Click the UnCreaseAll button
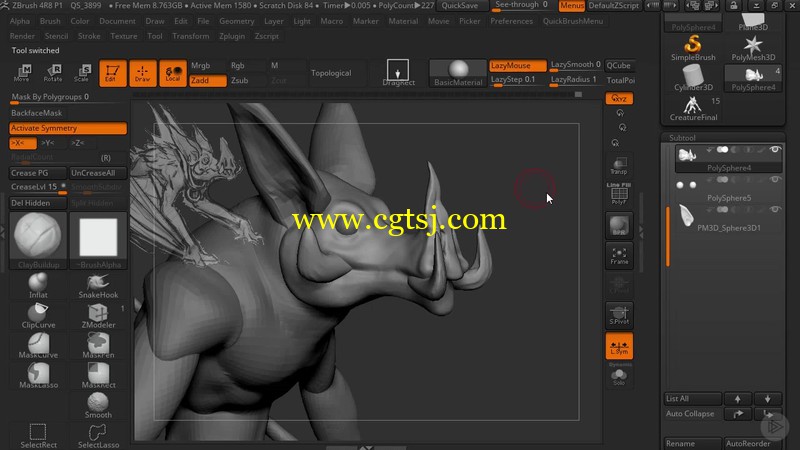Image resolution: width=800 pixels, height=450 pixels. pyautogui.click(x=98, y=173)
